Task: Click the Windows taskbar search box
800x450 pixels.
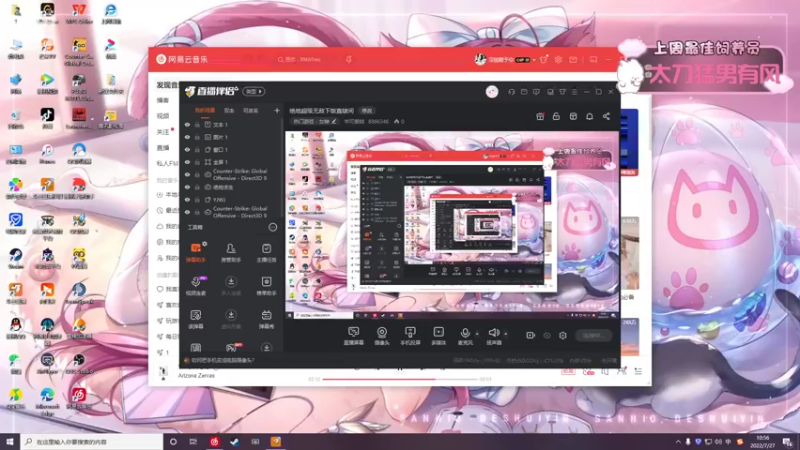Action: [92, 442]
